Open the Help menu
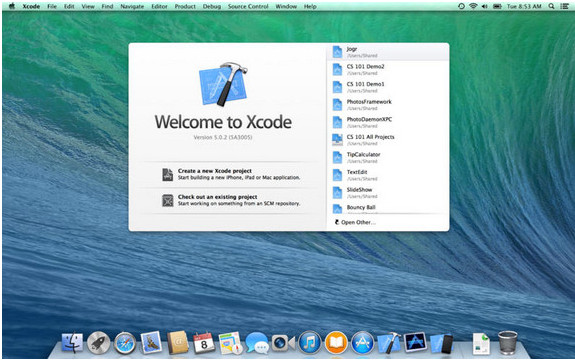The image size is (575, 360). click(x=310, y=6)
